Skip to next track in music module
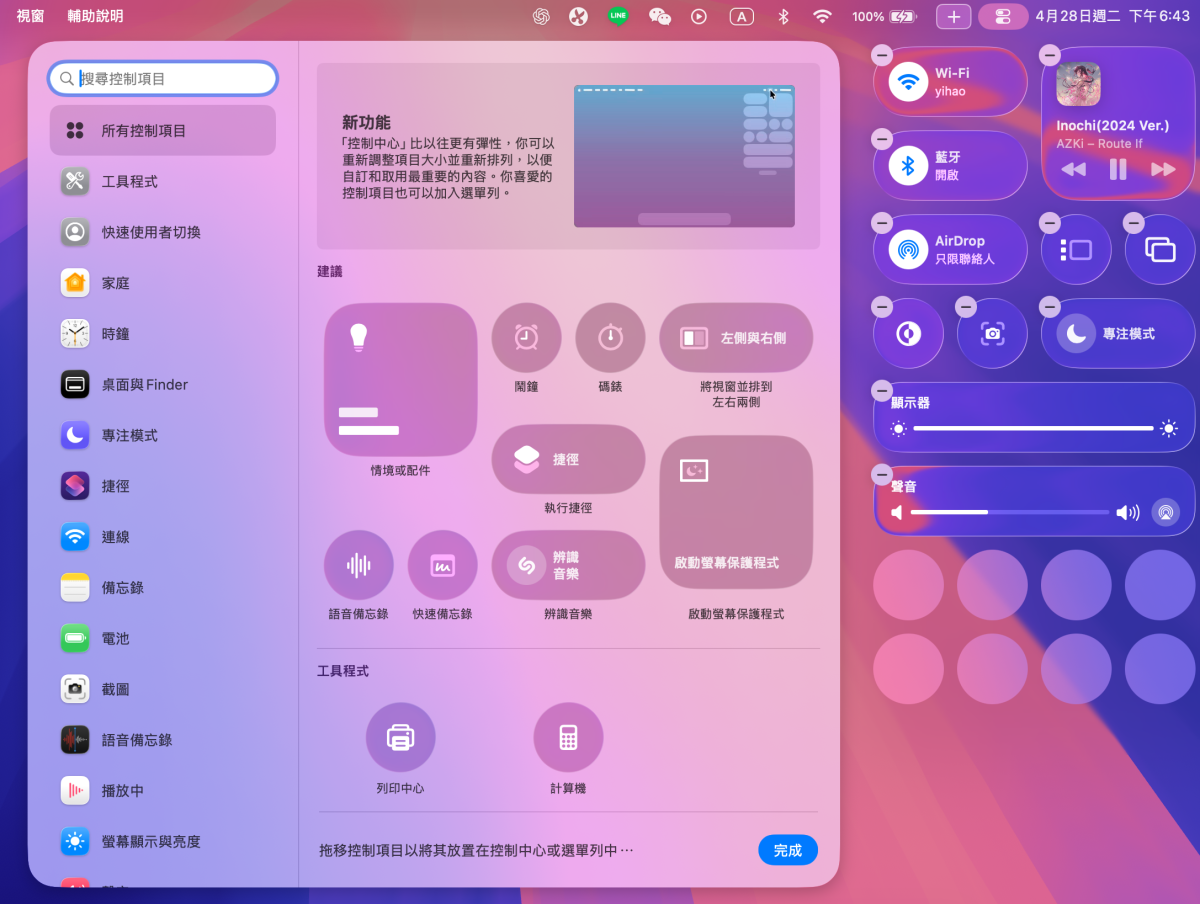 pos(1163,170)
